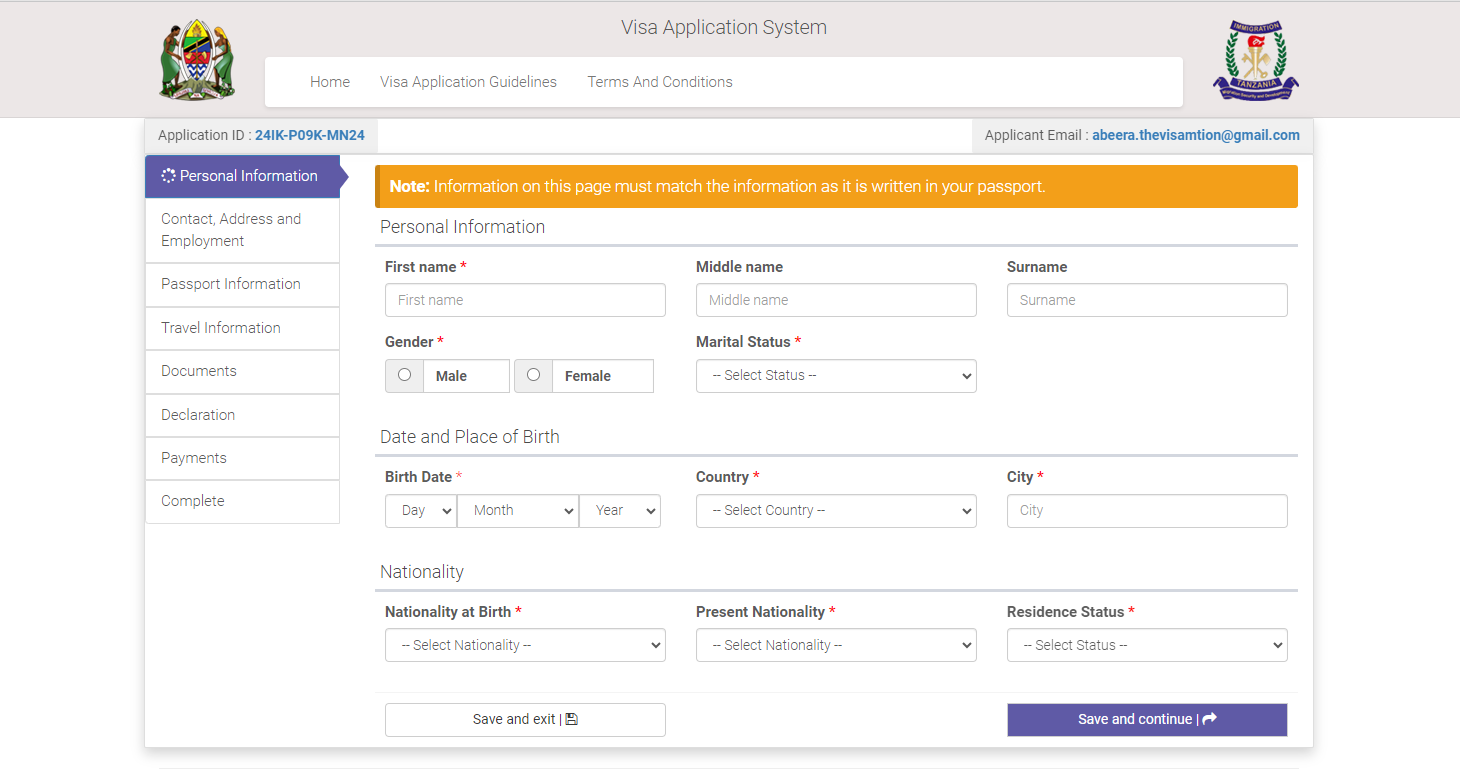1460x769 pixels.
Task: Click the Tanzania coat of arms logo
Action: point(197,59)
